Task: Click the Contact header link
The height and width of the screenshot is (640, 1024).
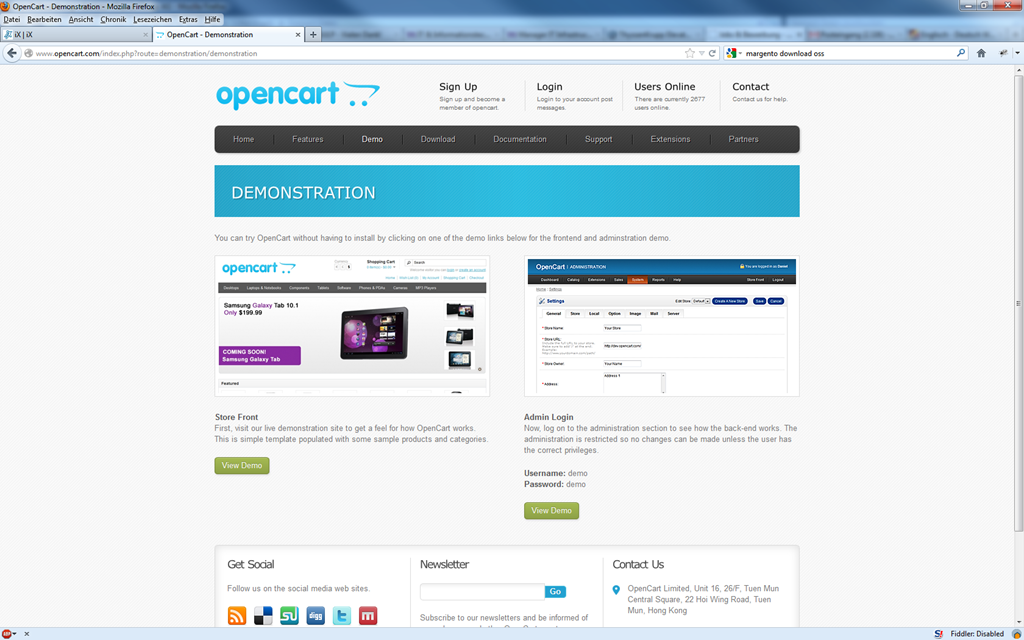Action: 750,87
